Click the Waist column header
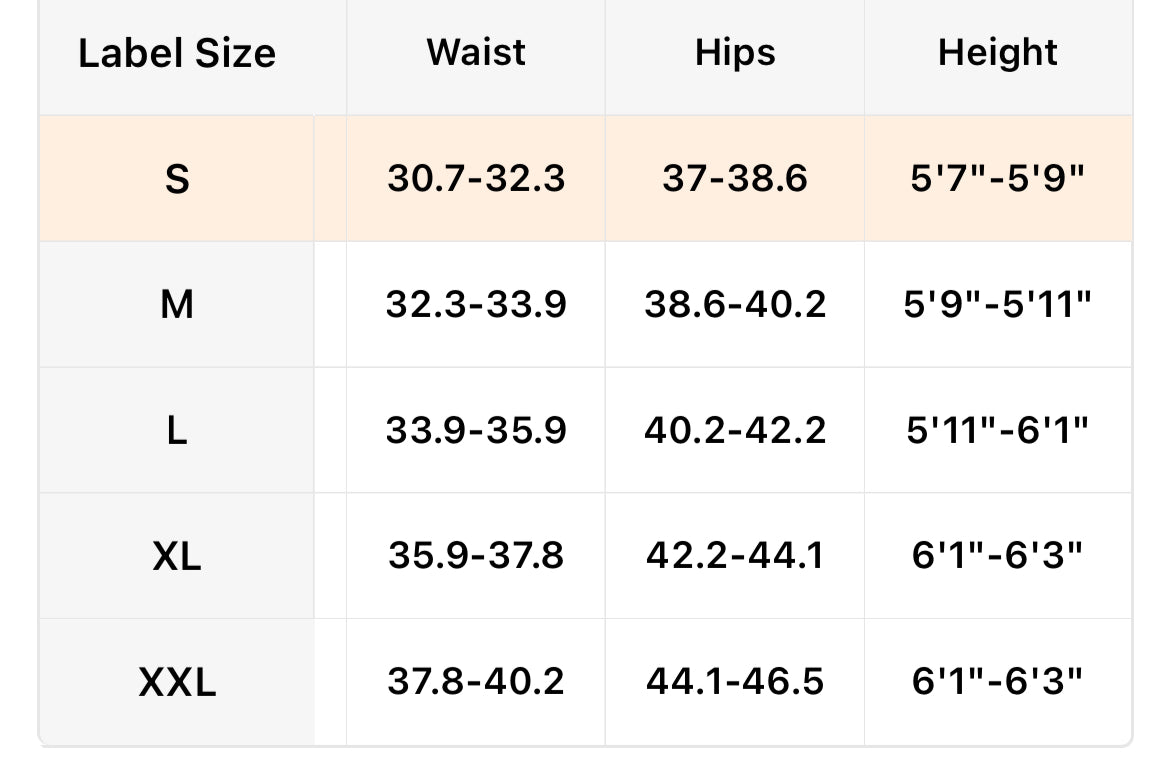 click(476, 53)
